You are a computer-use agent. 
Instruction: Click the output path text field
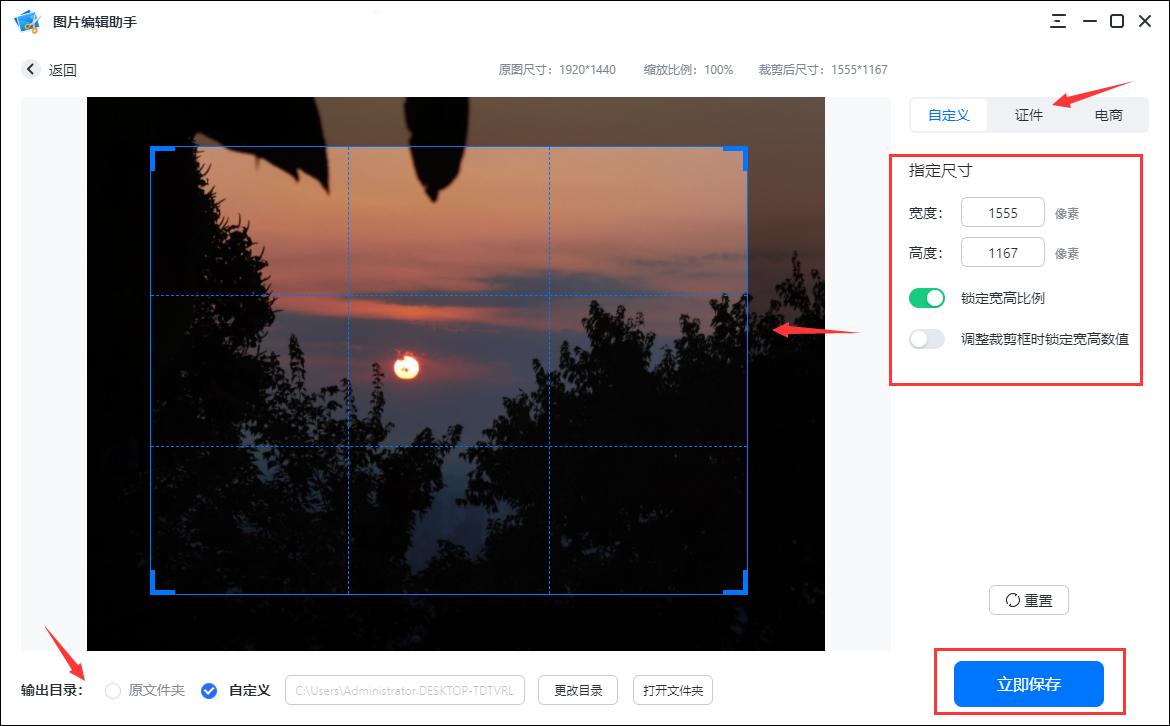tap(405, 690)
